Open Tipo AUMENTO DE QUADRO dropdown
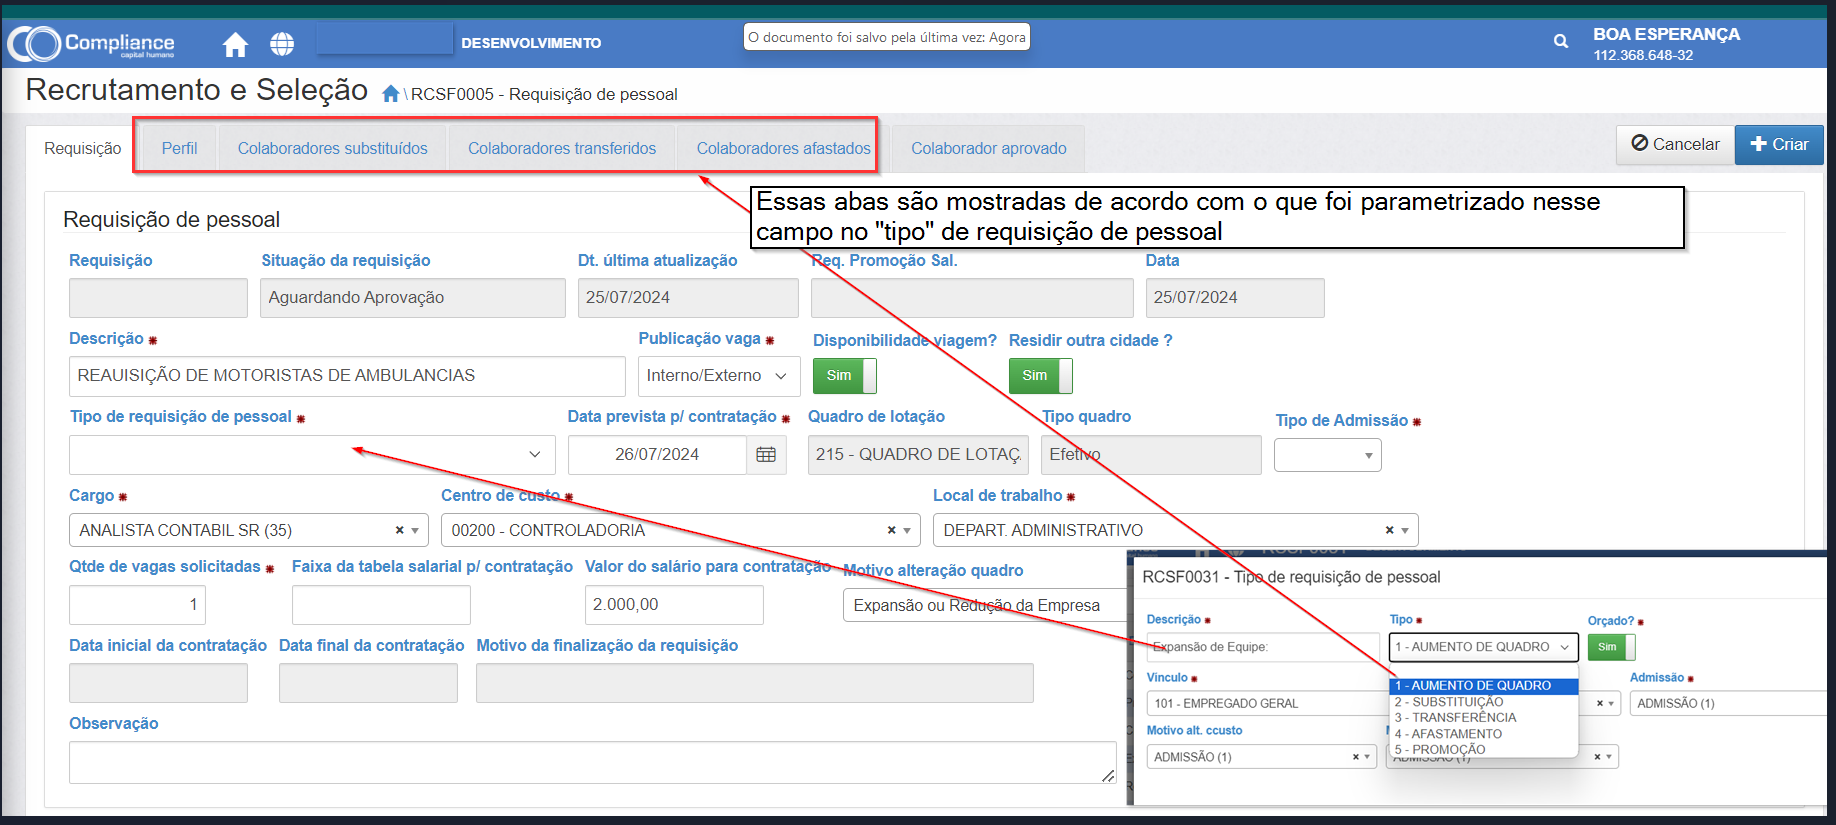The width and height of the screenshot is (1836, 825). [x=1483, y=647]
